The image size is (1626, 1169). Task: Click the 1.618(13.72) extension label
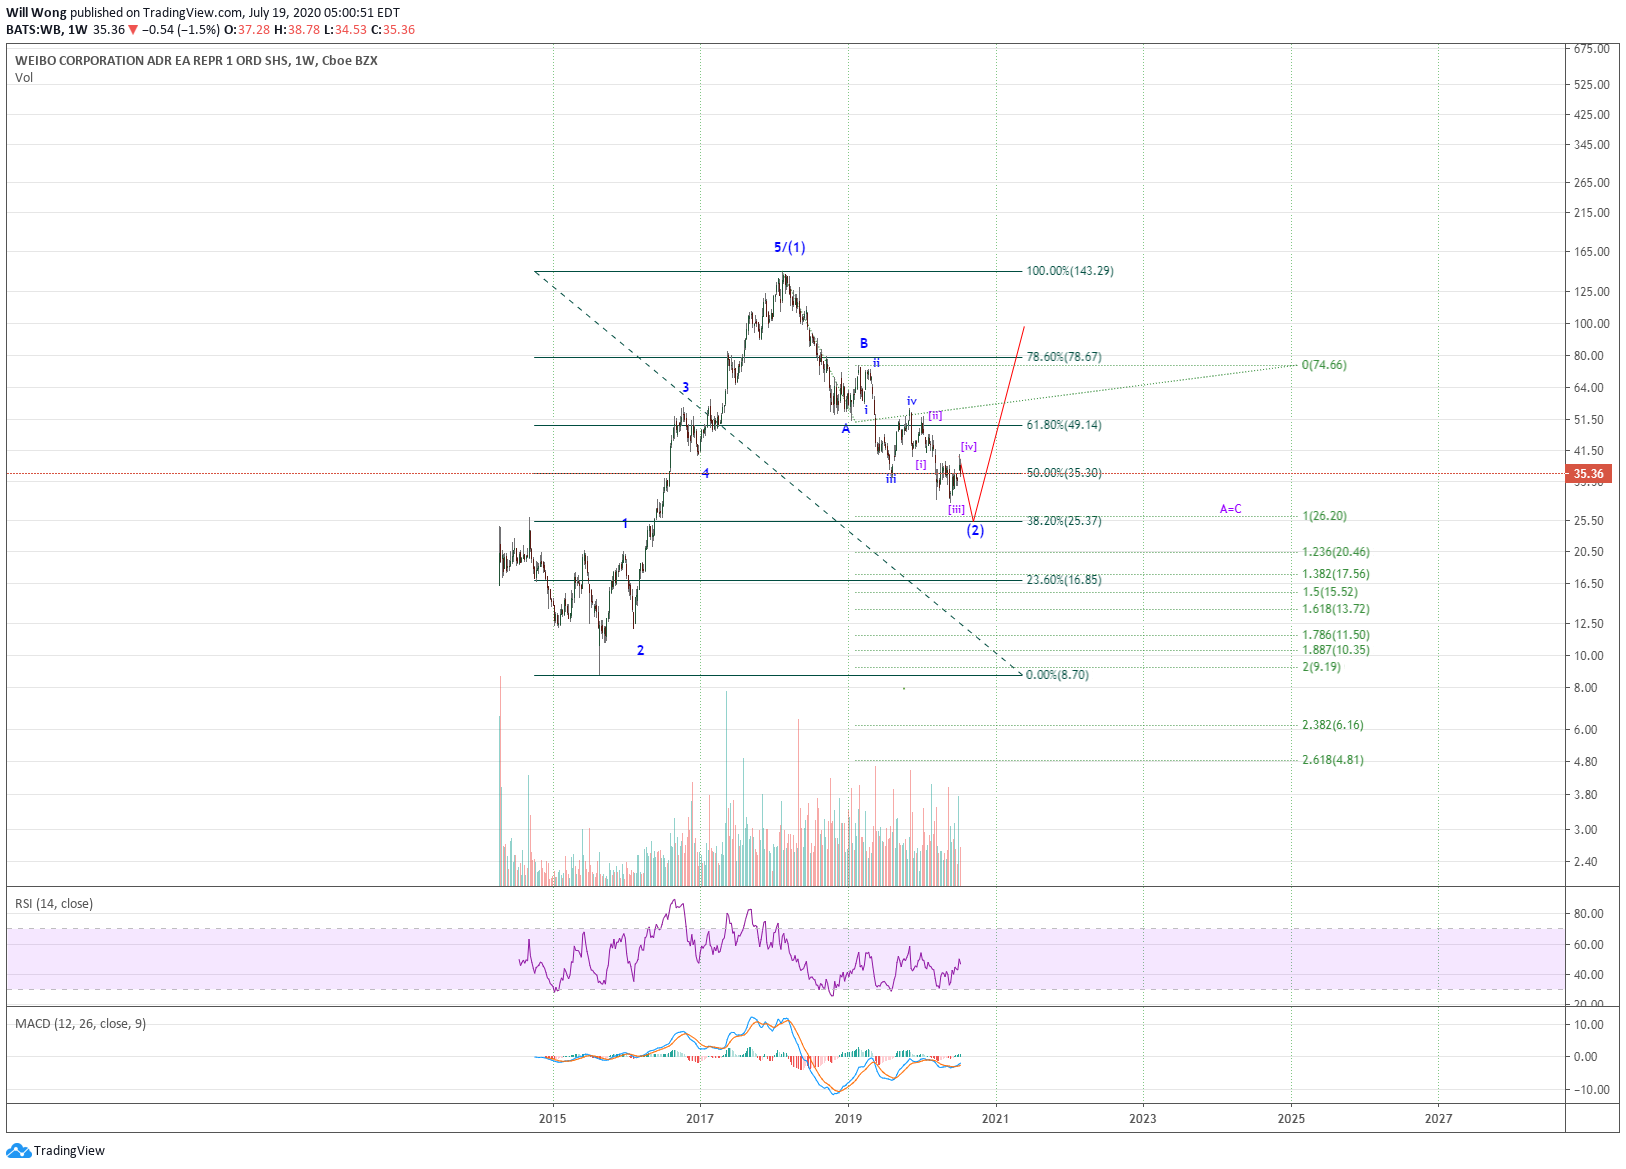point(1336,609)
